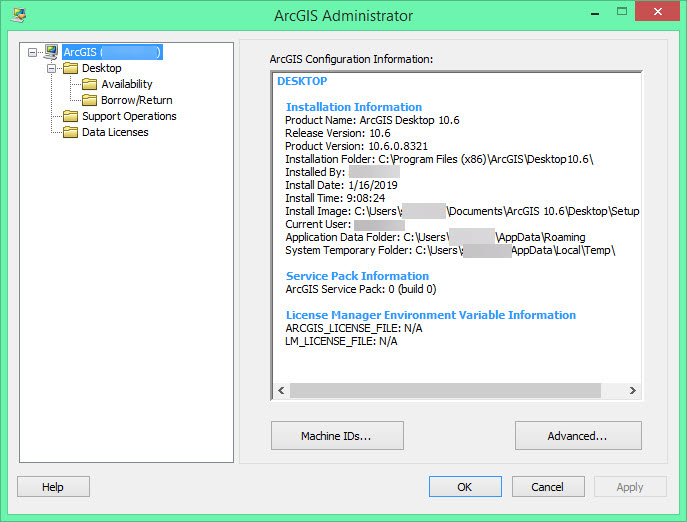
Task: Click the 'Current User:' line
Action: [345, 224]
